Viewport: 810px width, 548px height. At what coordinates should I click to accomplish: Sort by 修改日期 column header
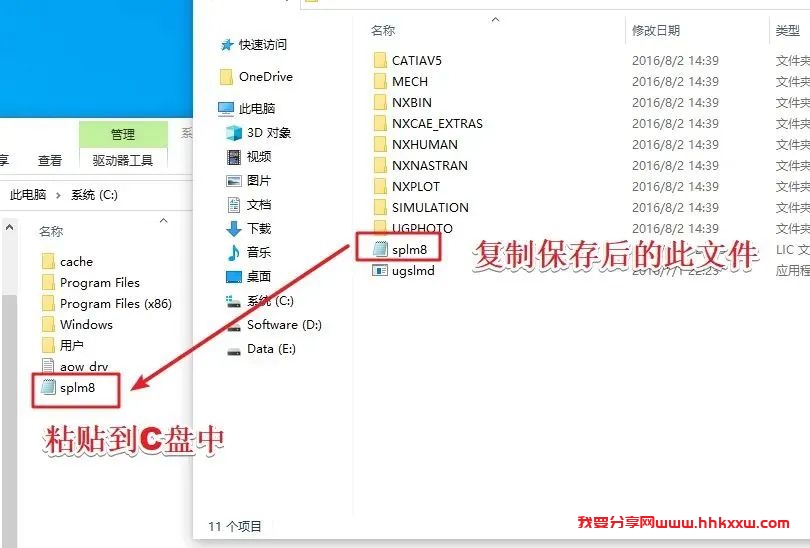(x=656, y=31)
